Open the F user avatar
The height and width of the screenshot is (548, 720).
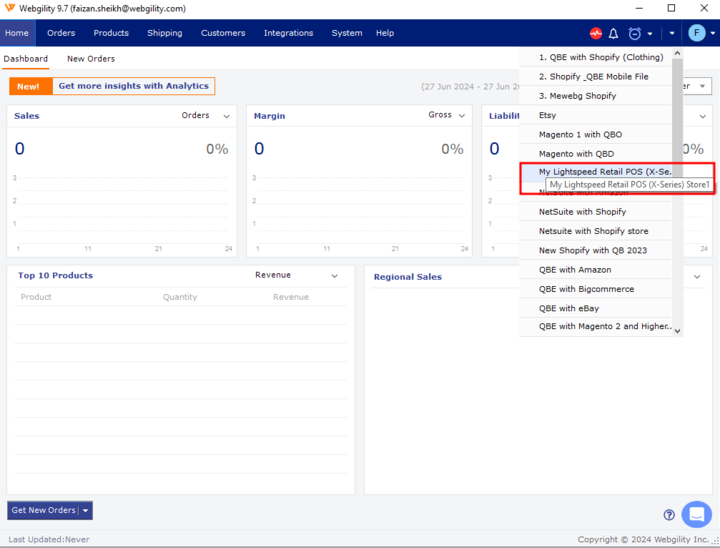697,33
